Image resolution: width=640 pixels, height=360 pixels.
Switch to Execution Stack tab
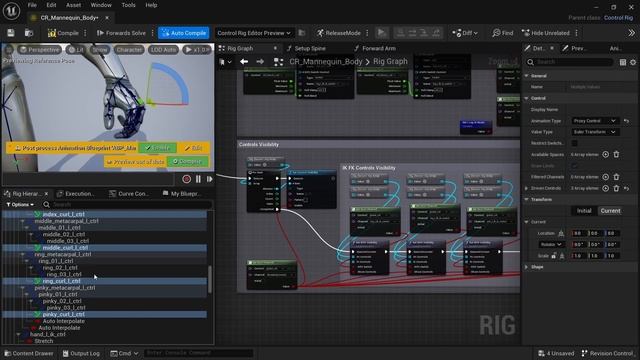[x=76, y=193]
